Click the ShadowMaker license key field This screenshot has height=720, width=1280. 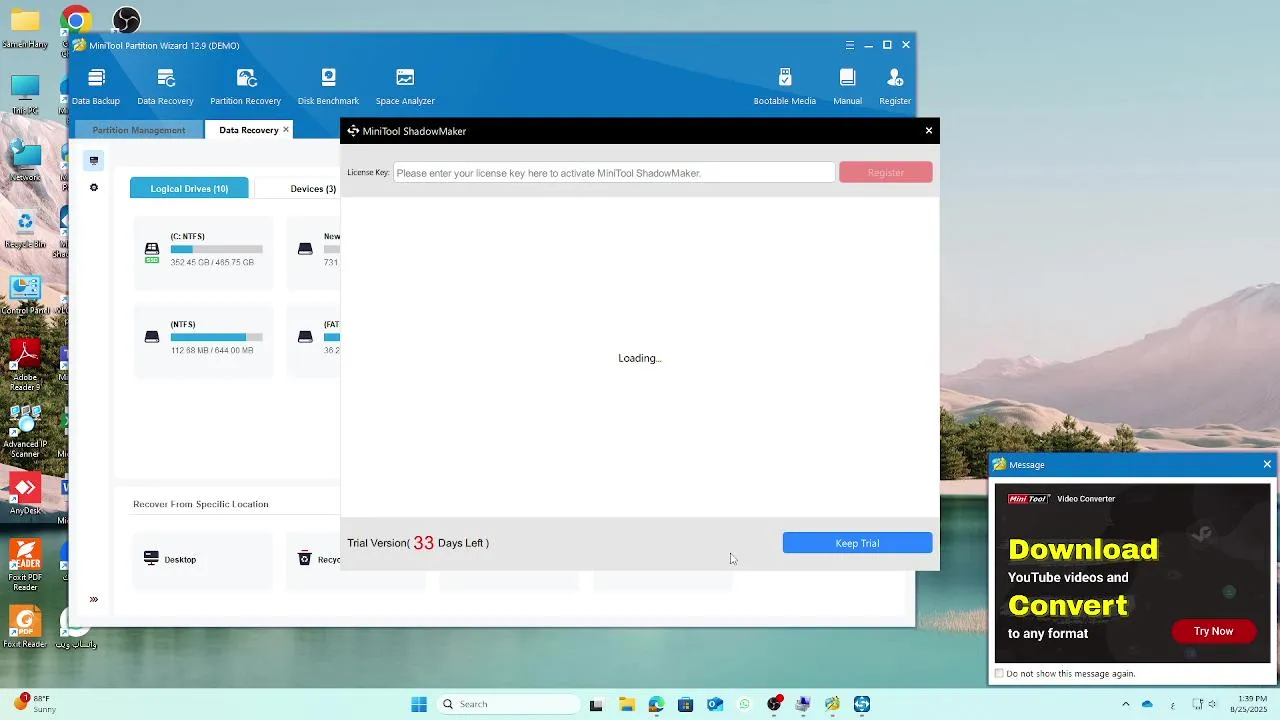(x=614, y=173)
